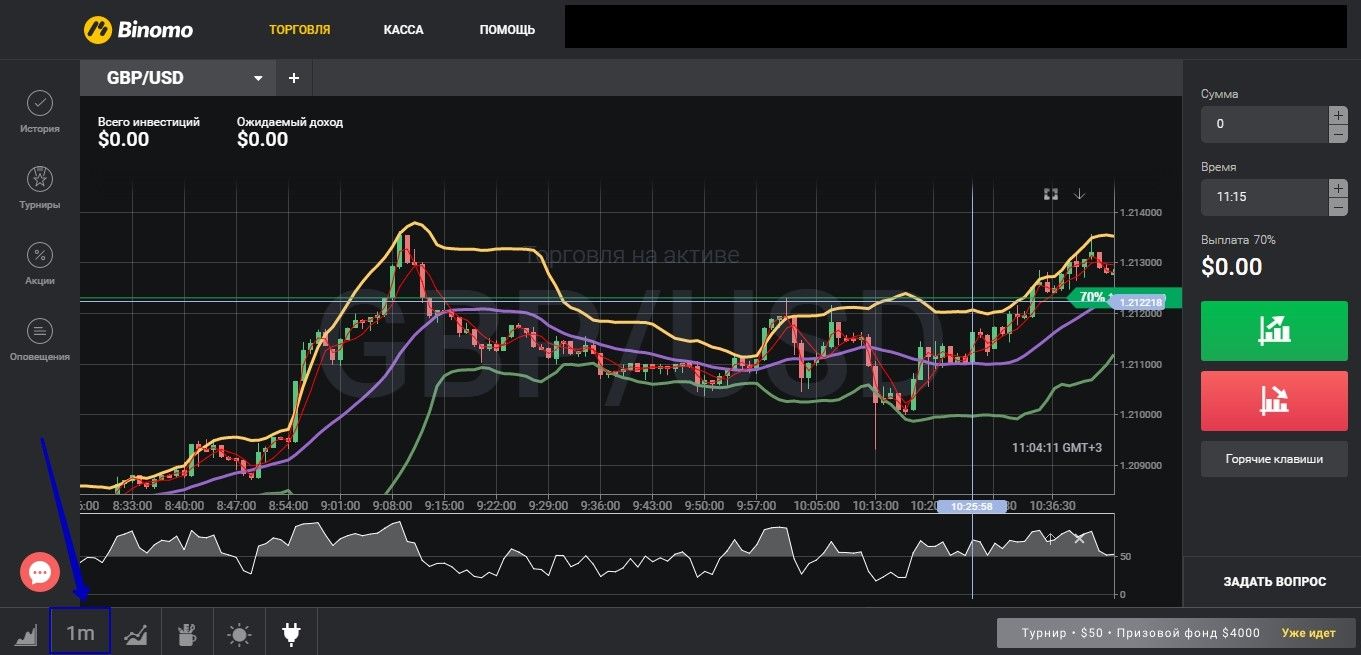This screenshot has width=1361, height=655.
Task: Place a down trade with red button
Action: pos(1274,401)
